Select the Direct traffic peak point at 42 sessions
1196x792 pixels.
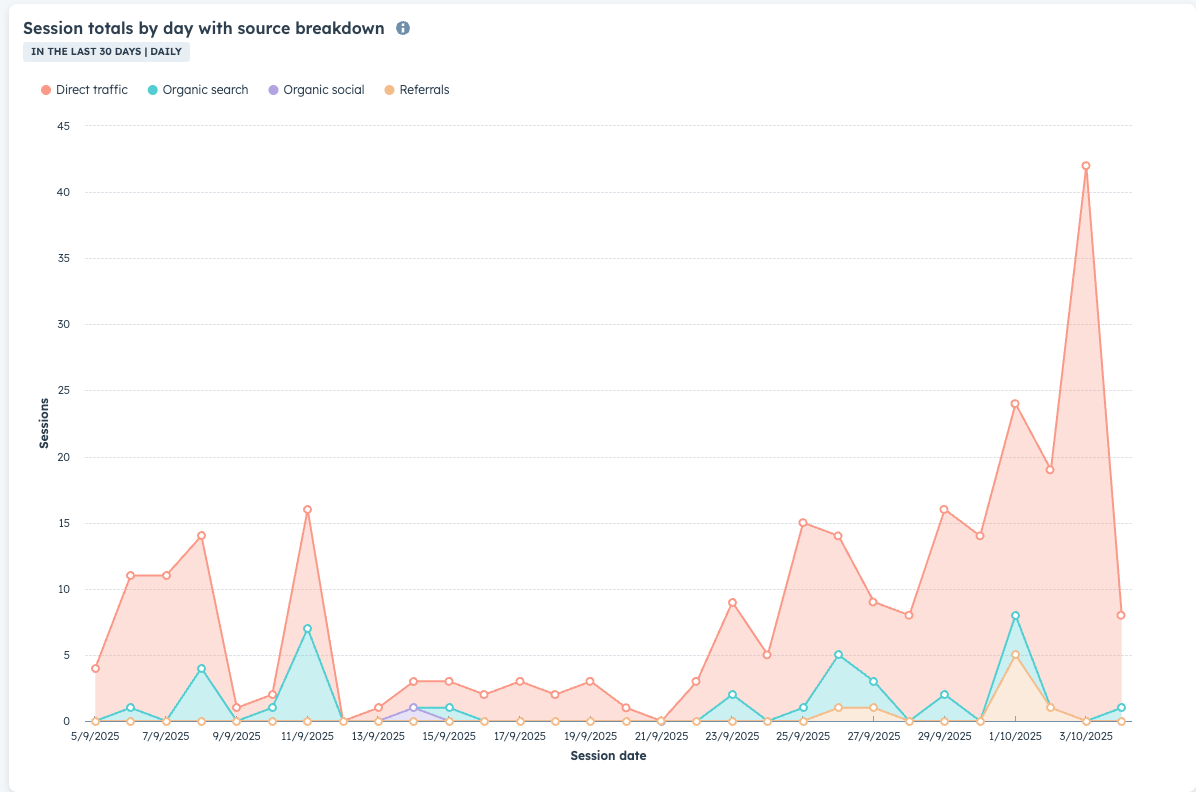tap(1085, 166)
